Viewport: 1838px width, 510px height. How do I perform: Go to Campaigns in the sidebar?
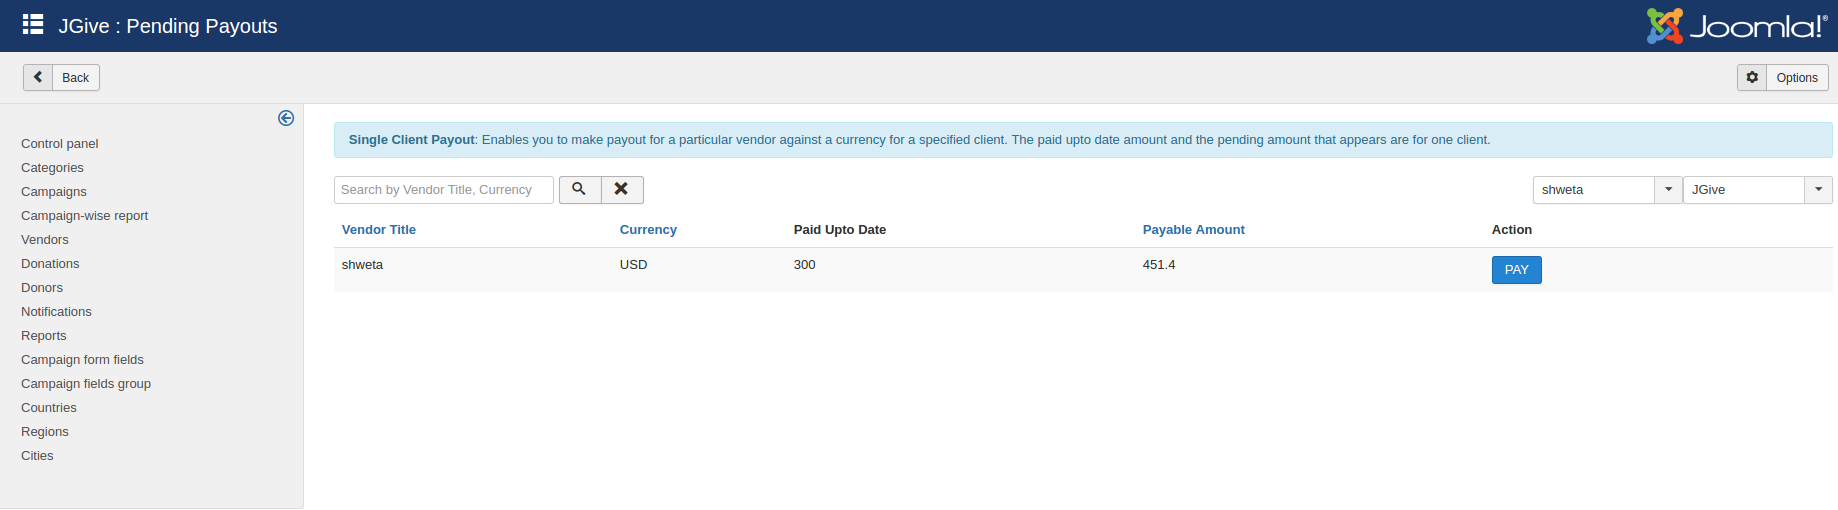[x=54, y=192]
